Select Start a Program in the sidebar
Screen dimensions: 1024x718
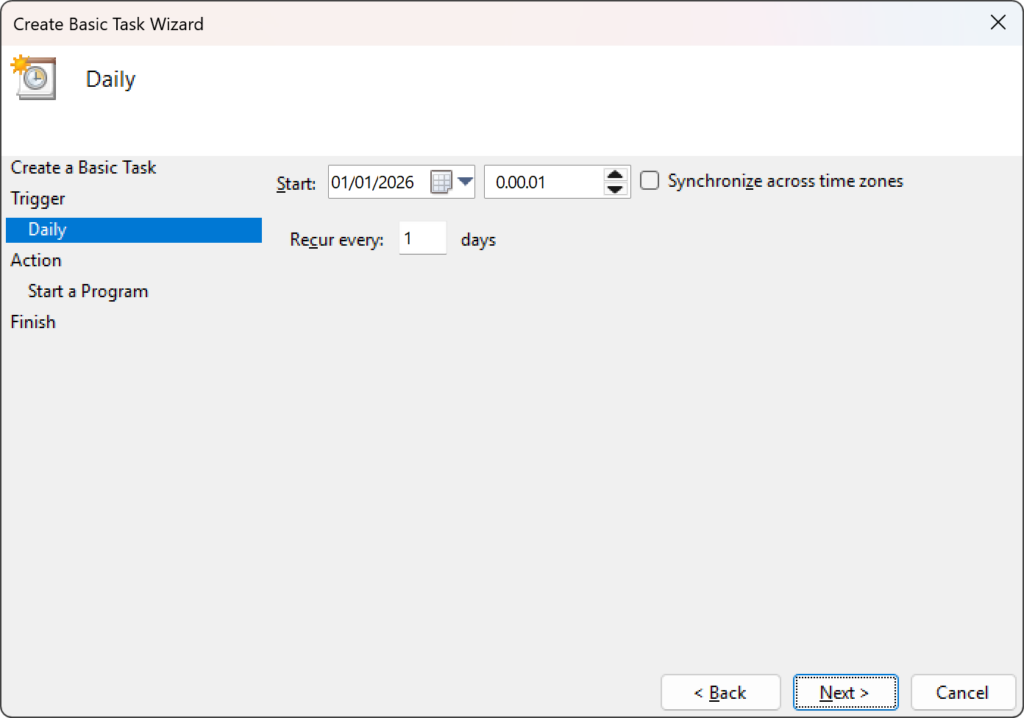click(89, 291)
